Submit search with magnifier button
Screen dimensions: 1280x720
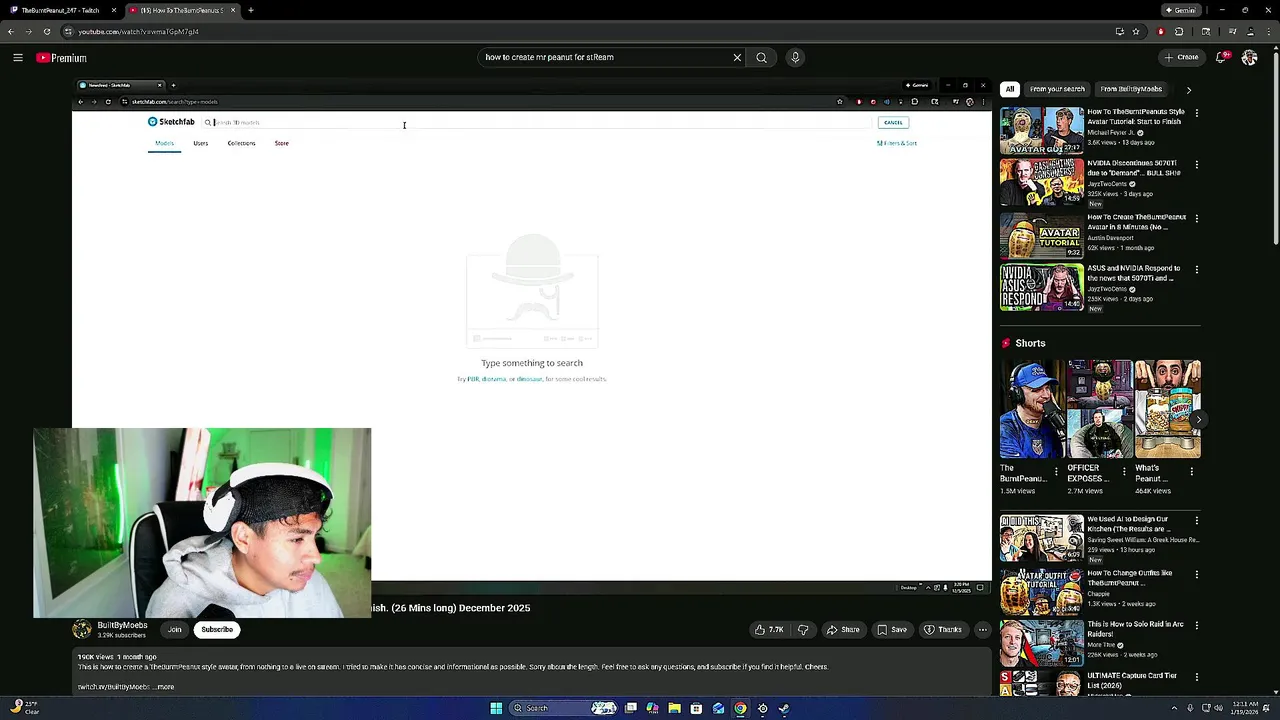(x=762, y=57)
